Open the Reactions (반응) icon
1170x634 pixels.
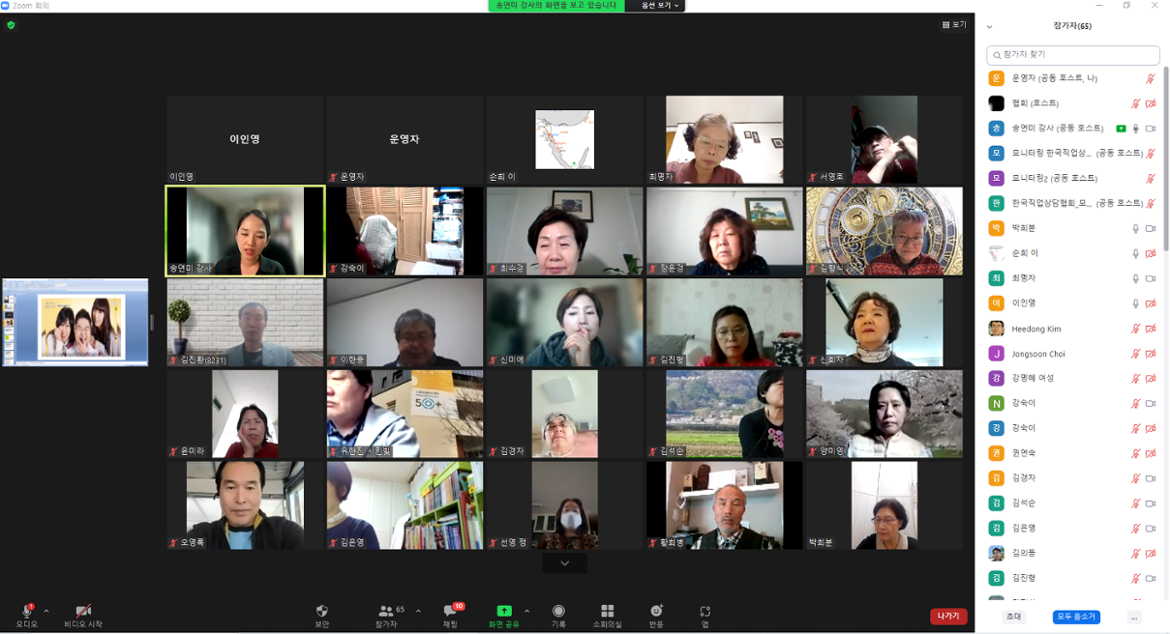click(656, 611)
